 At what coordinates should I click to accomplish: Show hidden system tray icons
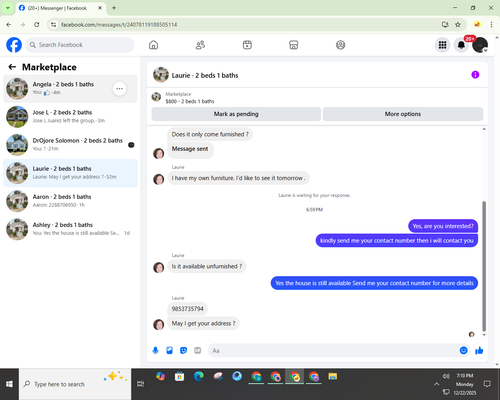(436, 384)
